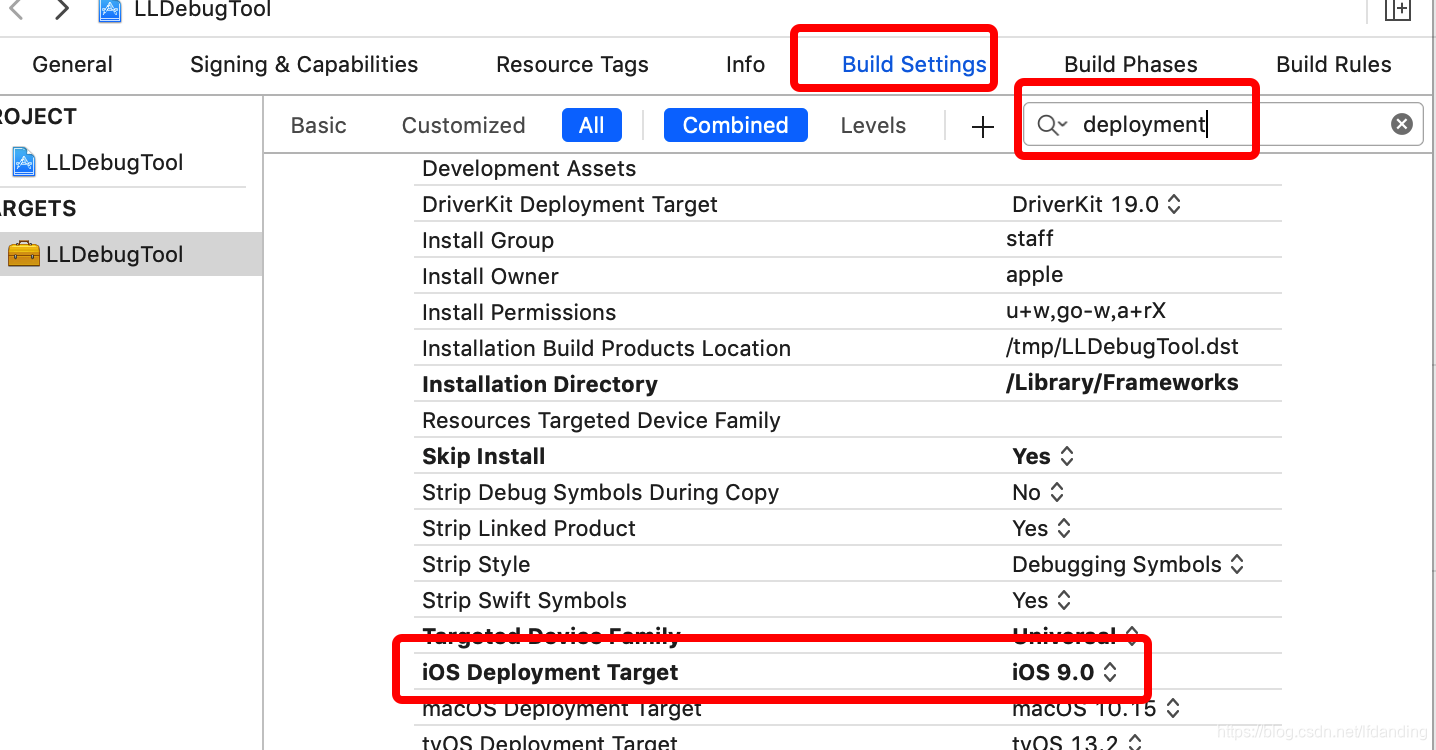Click the /tmp/LLDebugTool.dst value
Viewport: 1436px width, 750px height.
(1122, 346)
